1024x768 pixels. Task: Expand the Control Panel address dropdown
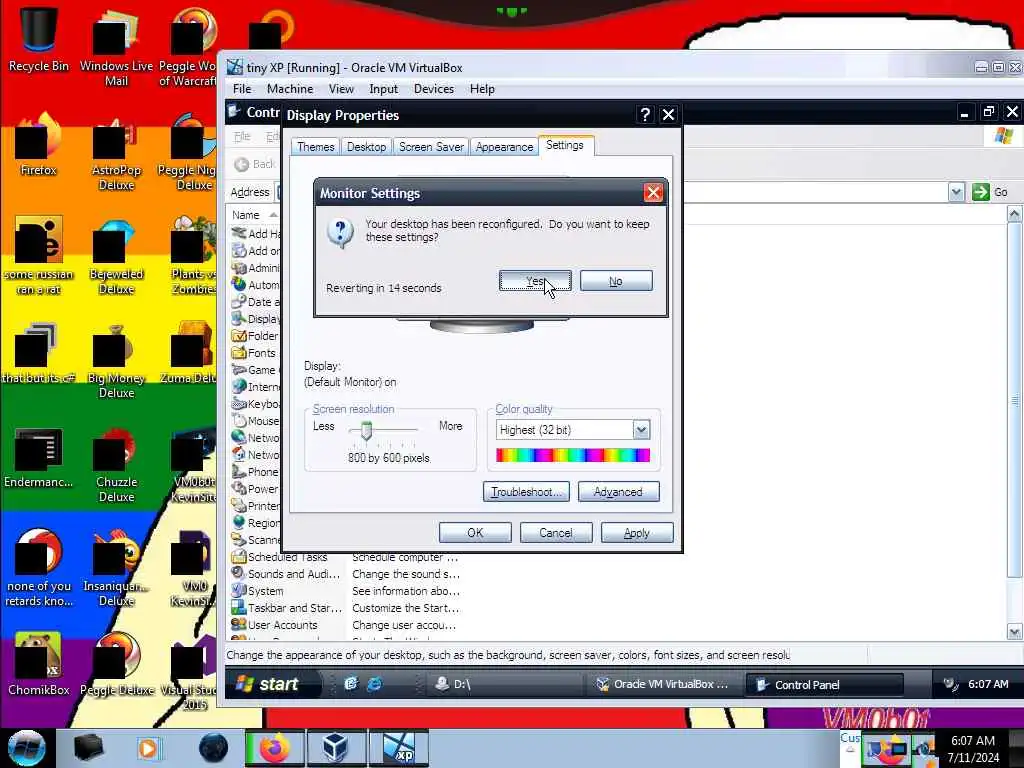(956, 192)
